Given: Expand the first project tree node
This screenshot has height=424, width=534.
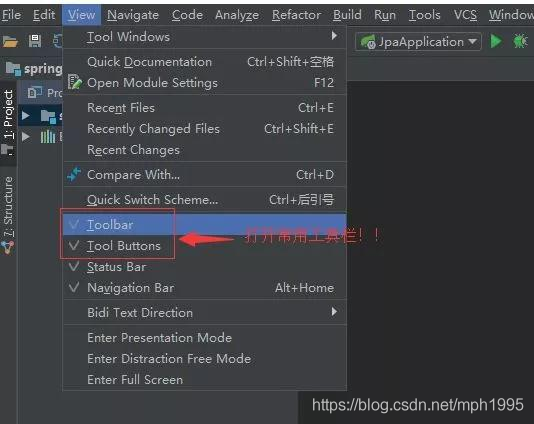Looking at the screenshot, I should [26, 115].
